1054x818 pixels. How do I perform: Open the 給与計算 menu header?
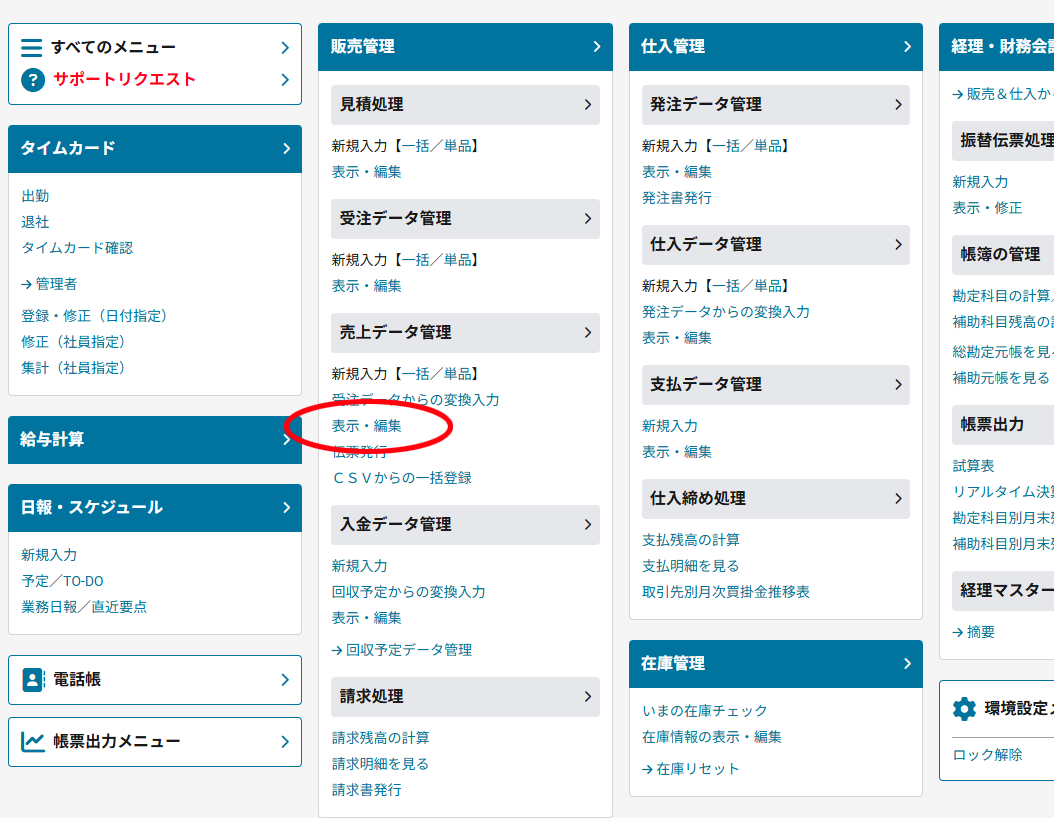point(154,440)
